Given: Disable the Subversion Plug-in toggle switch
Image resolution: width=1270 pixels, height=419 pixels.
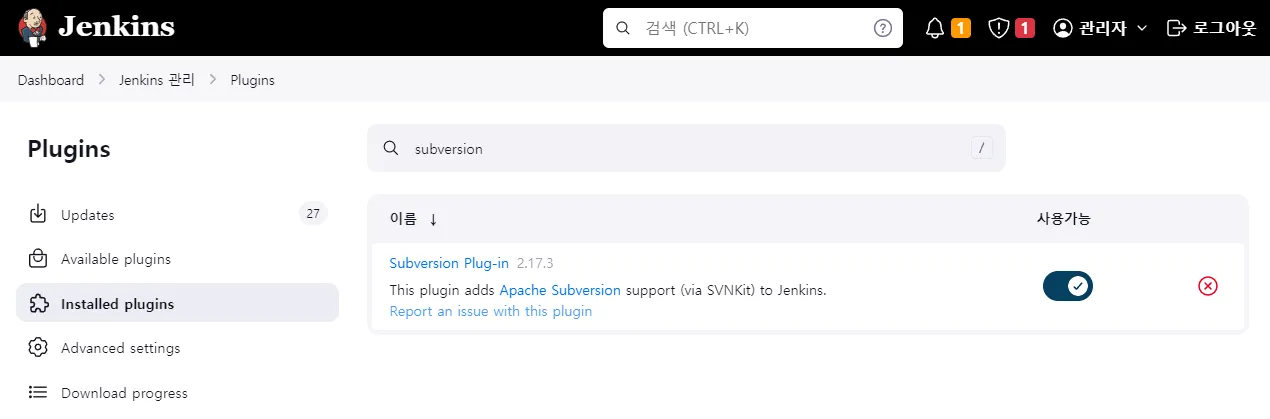Looking at the screenshot, I should (1068, 286).
